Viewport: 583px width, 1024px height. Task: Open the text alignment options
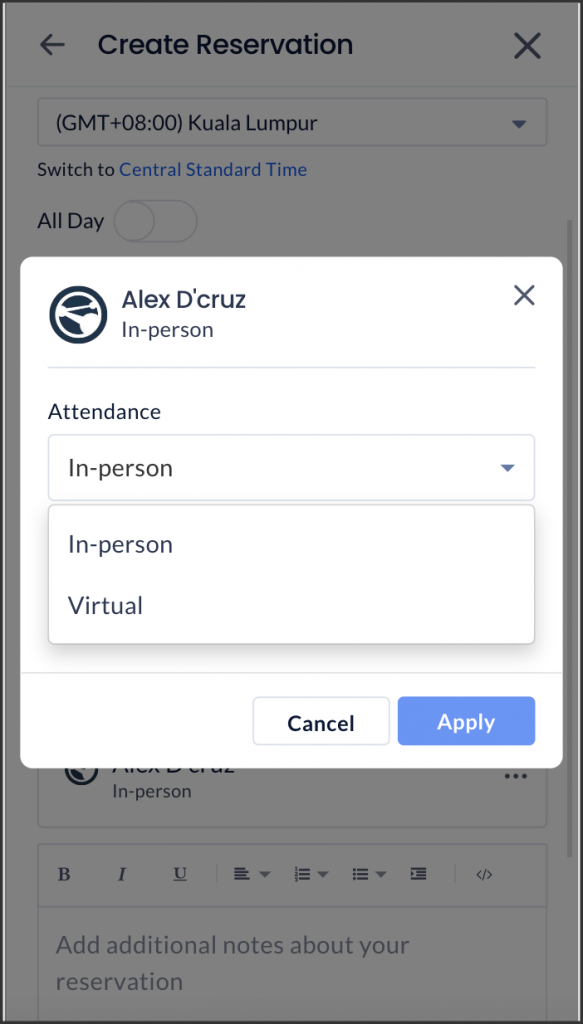252,874
